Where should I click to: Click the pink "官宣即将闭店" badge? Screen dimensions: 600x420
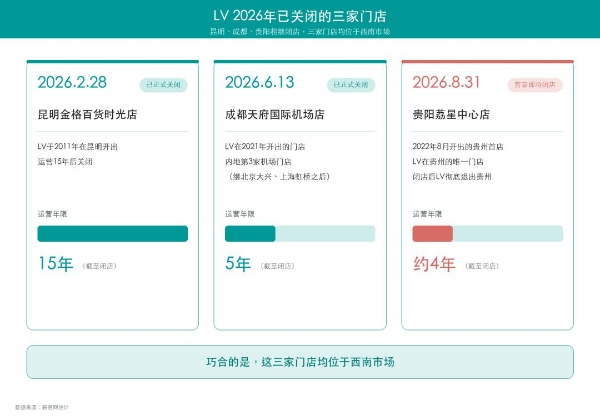coord(535,85)
